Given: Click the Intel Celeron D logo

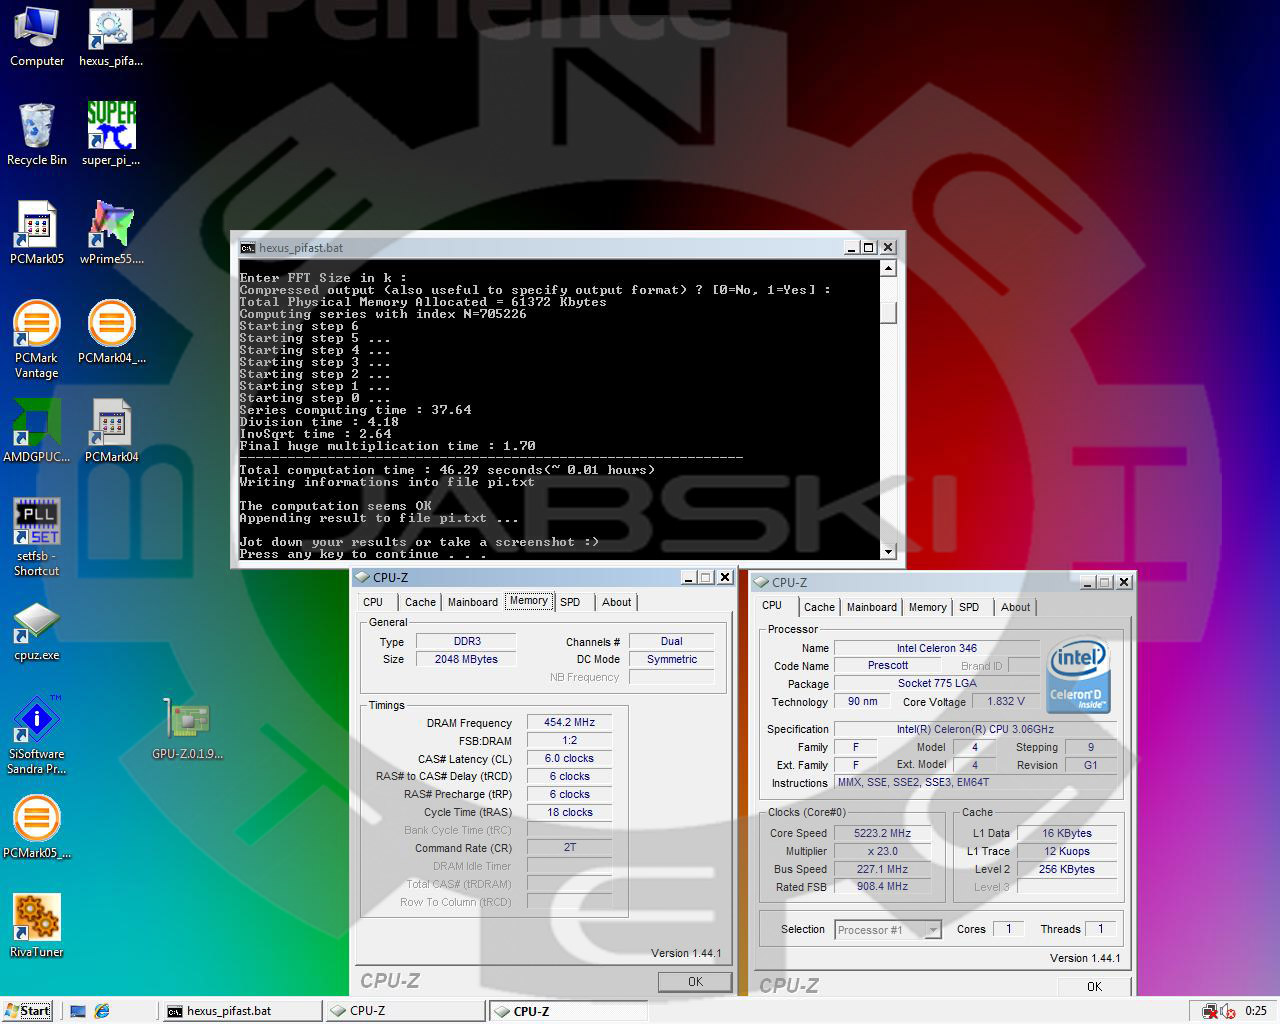Looking at the screenshot, I should coord(1079,675).
